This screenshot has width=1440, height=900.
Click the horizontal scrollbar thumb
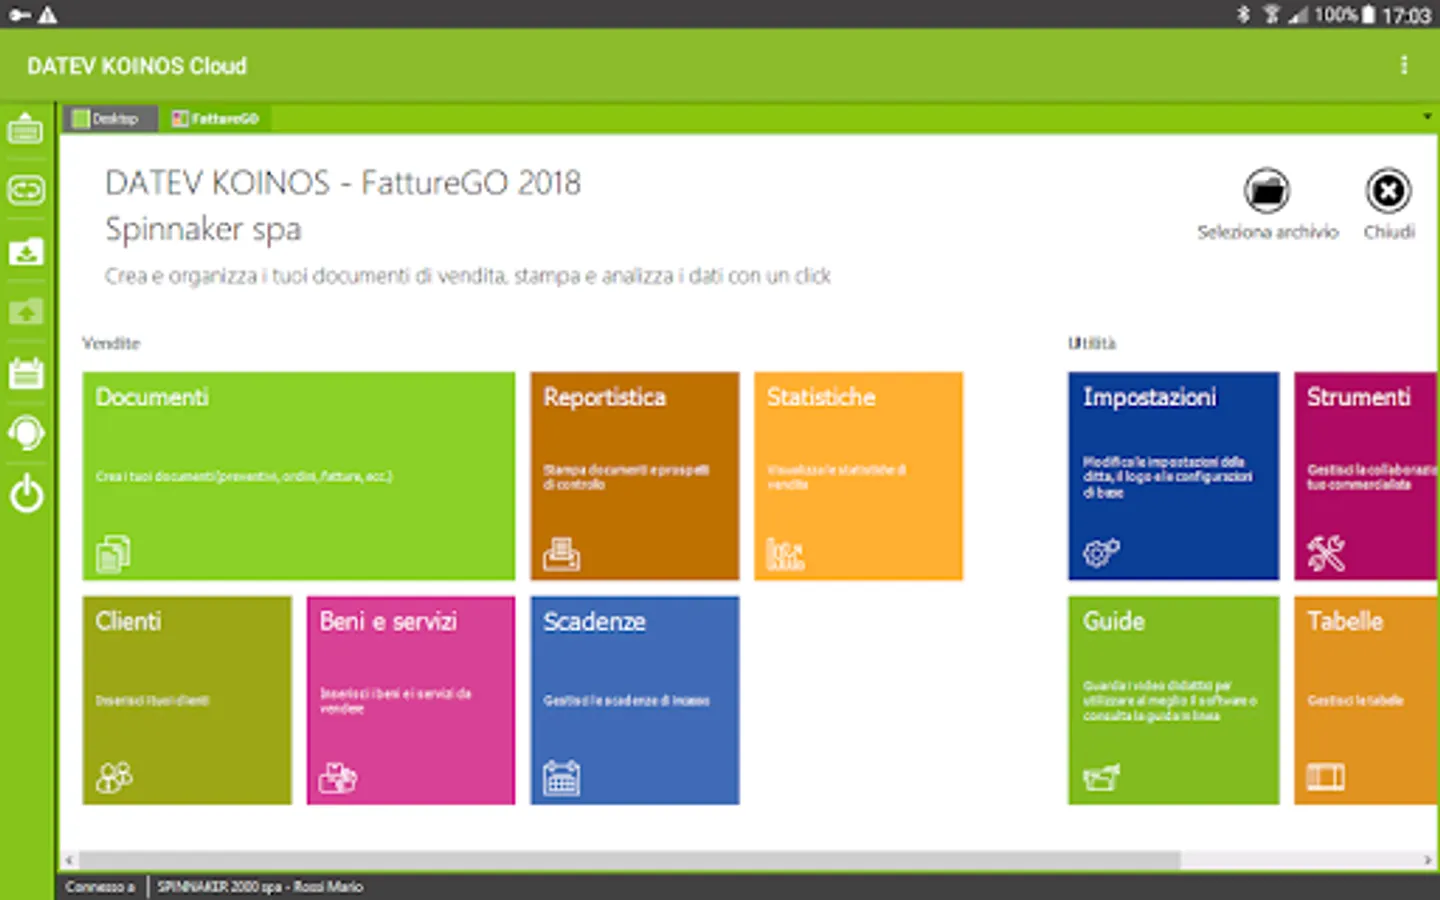630,860
